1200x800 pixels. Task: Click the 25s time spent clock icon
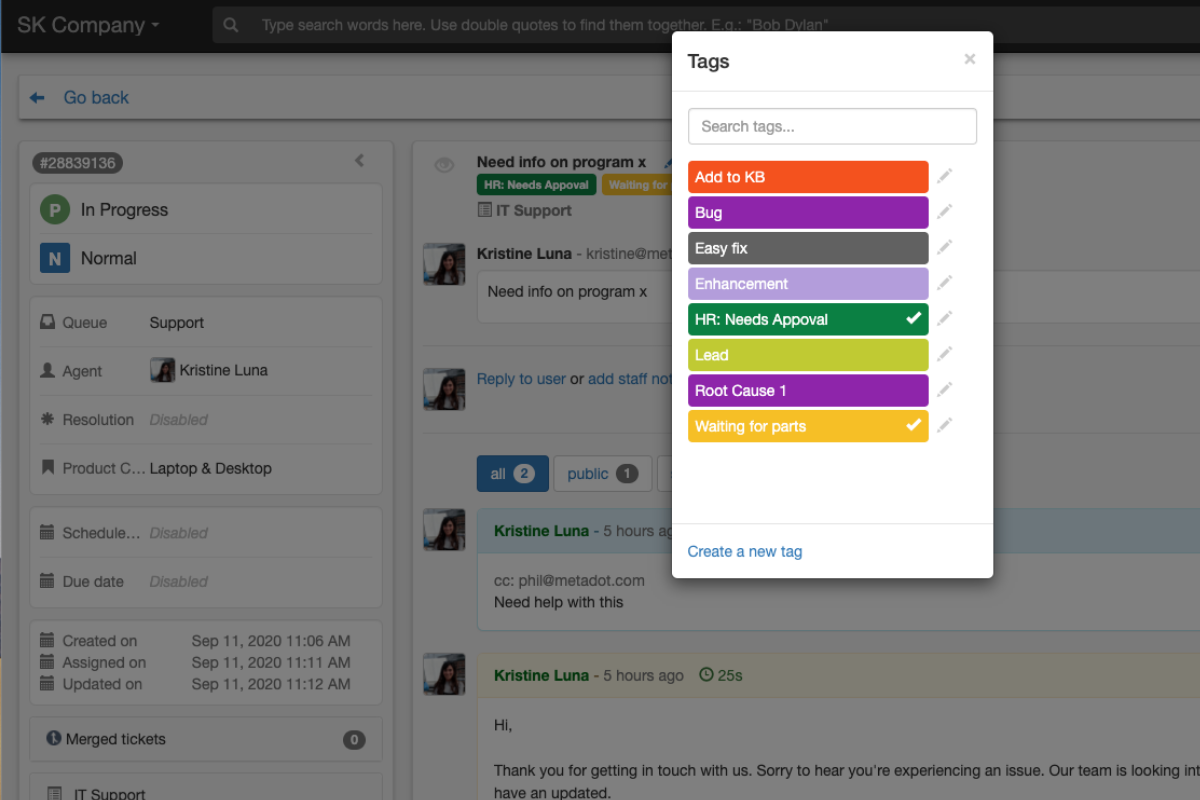pos(706,675)
